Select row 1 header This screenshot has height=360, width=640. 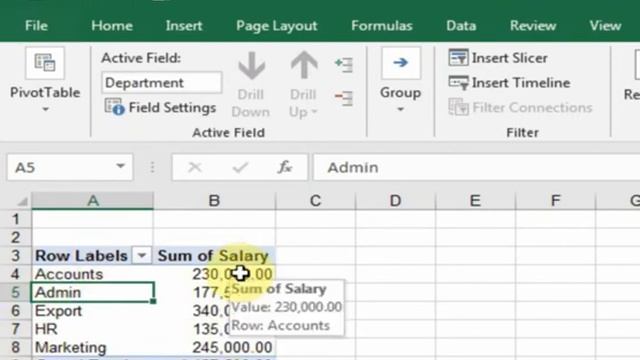(x=16, y=219)
